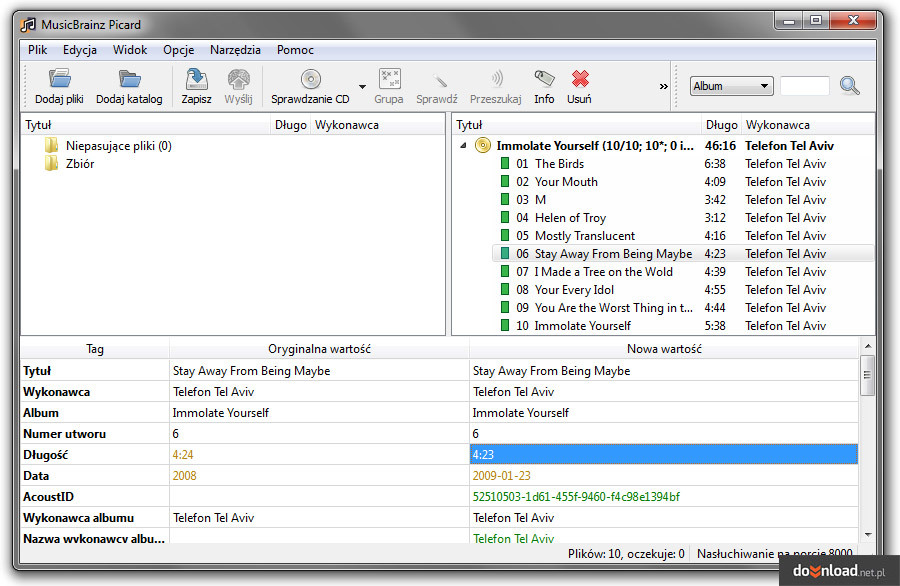Screen dimensions: 900x586
Task: Select the new Długość value 4:23
Action: [664, 455]
